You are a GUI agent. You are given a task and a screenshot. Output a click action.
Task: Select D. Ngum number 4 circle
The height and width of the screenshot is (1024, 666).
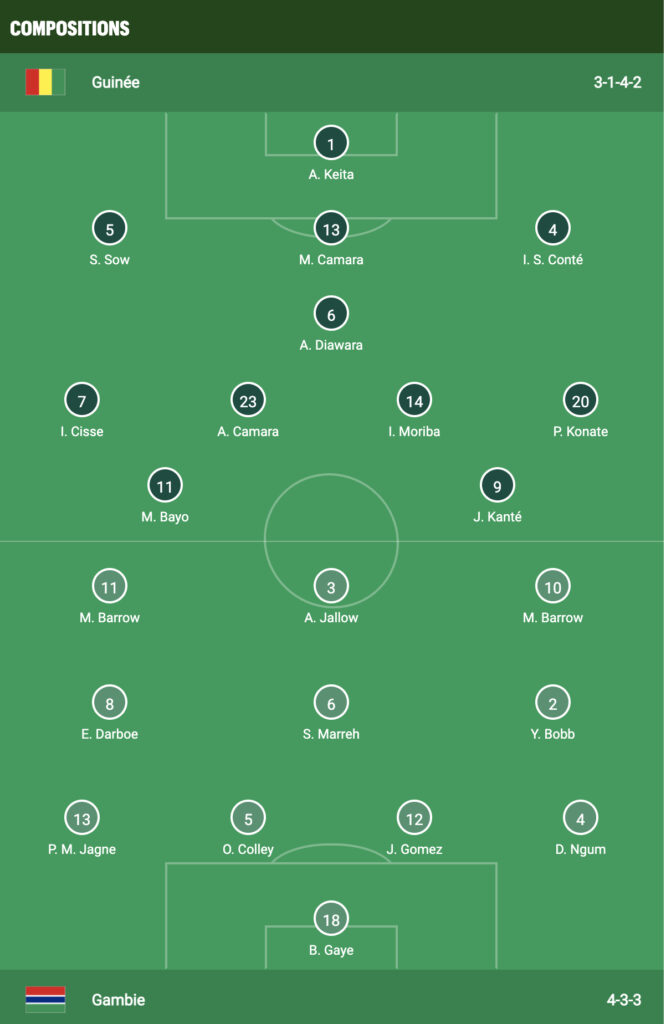point(580,818)
